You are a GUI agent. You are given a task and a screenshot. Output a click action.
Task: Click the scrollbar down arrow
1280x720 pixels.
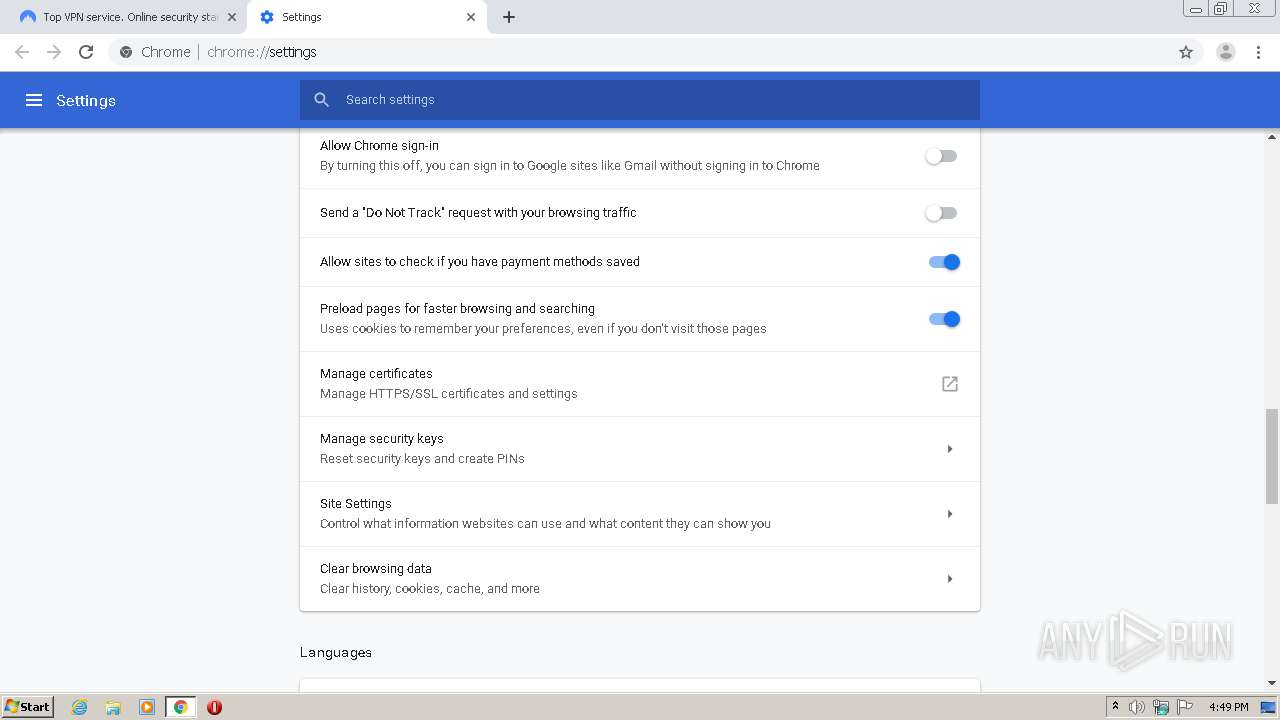coord(1272,683)
